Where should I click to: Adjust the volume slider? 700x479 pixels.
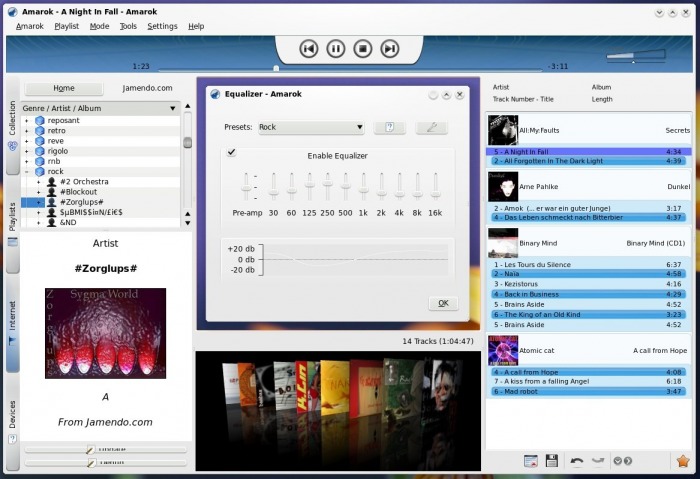pos(636,56)
